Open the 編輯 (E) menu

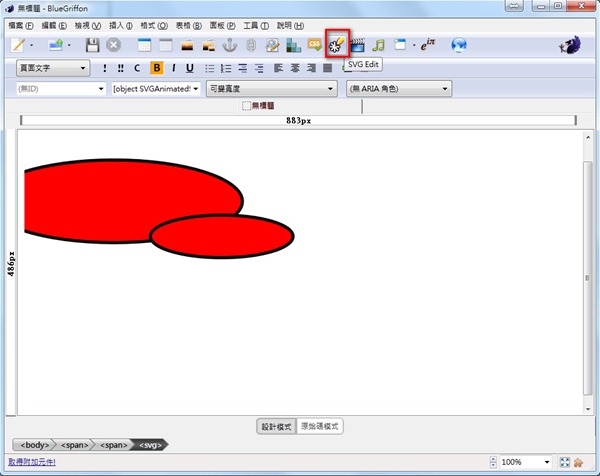click(x=54, y=26)
